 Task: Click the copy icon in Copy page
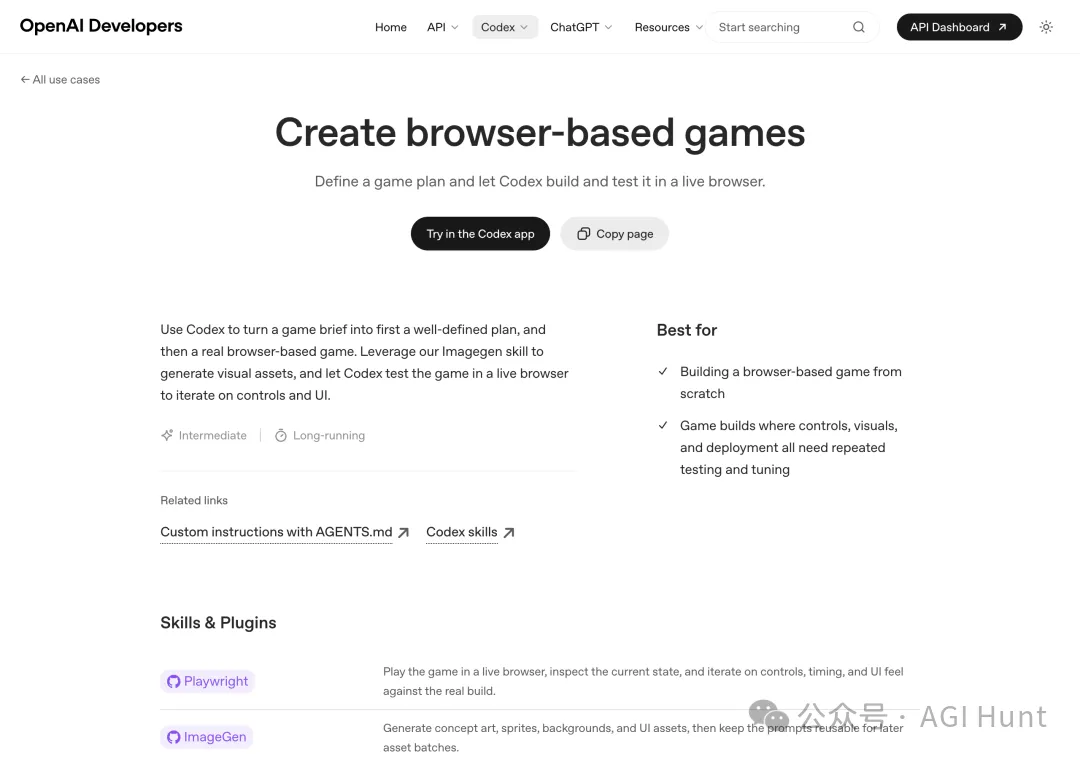pos(583,234)
